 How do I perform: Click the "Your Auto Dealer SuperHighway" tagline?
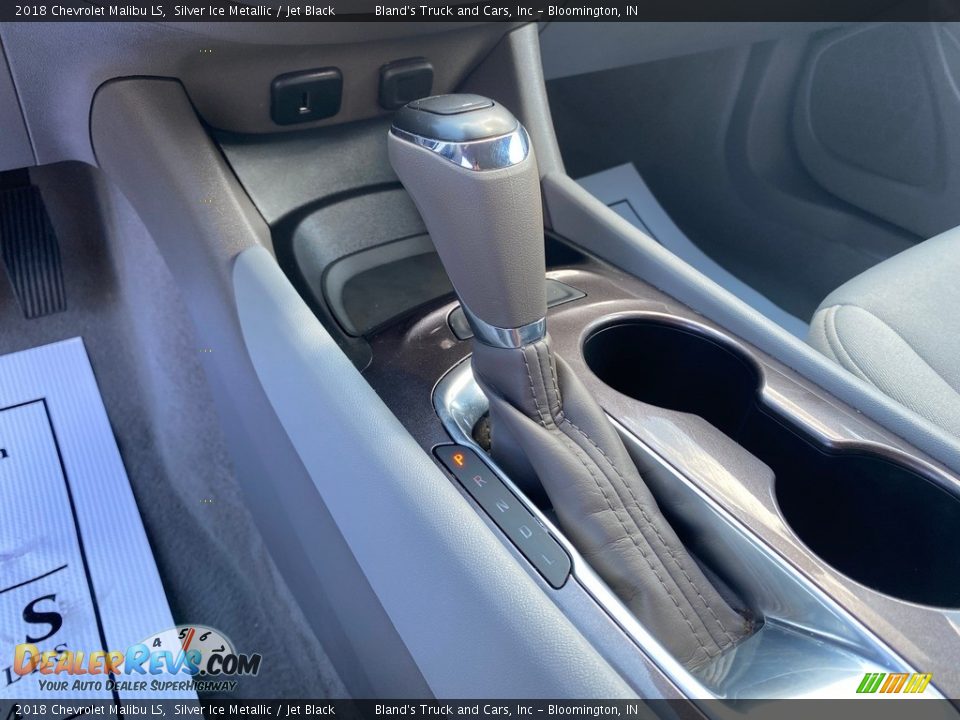137,686
